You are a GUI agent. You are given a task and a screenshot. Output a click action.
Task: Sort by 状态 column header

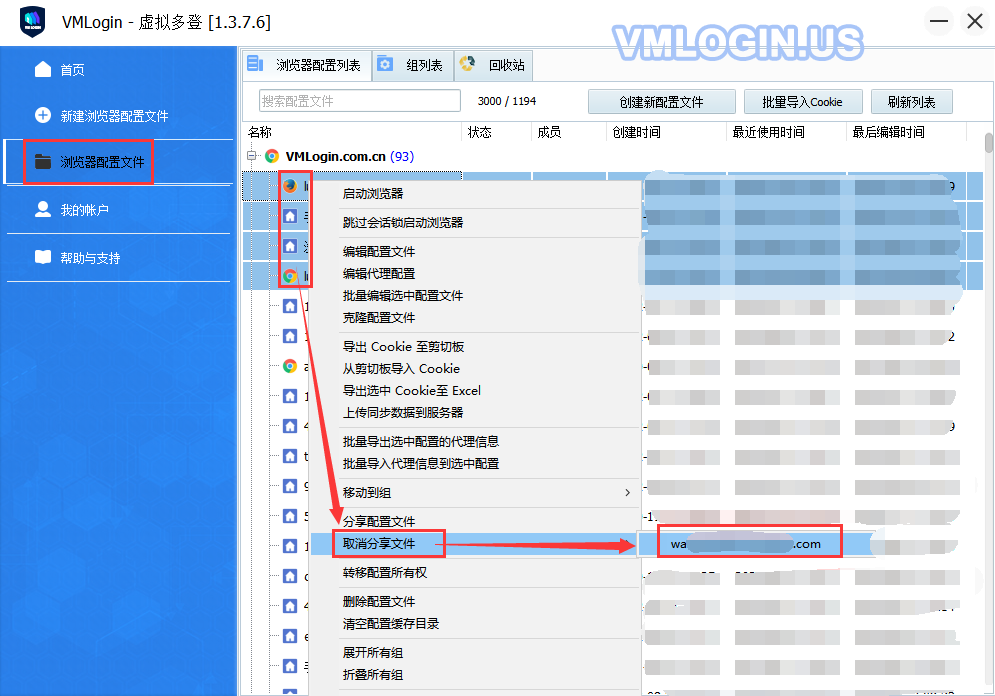(480, 133)
